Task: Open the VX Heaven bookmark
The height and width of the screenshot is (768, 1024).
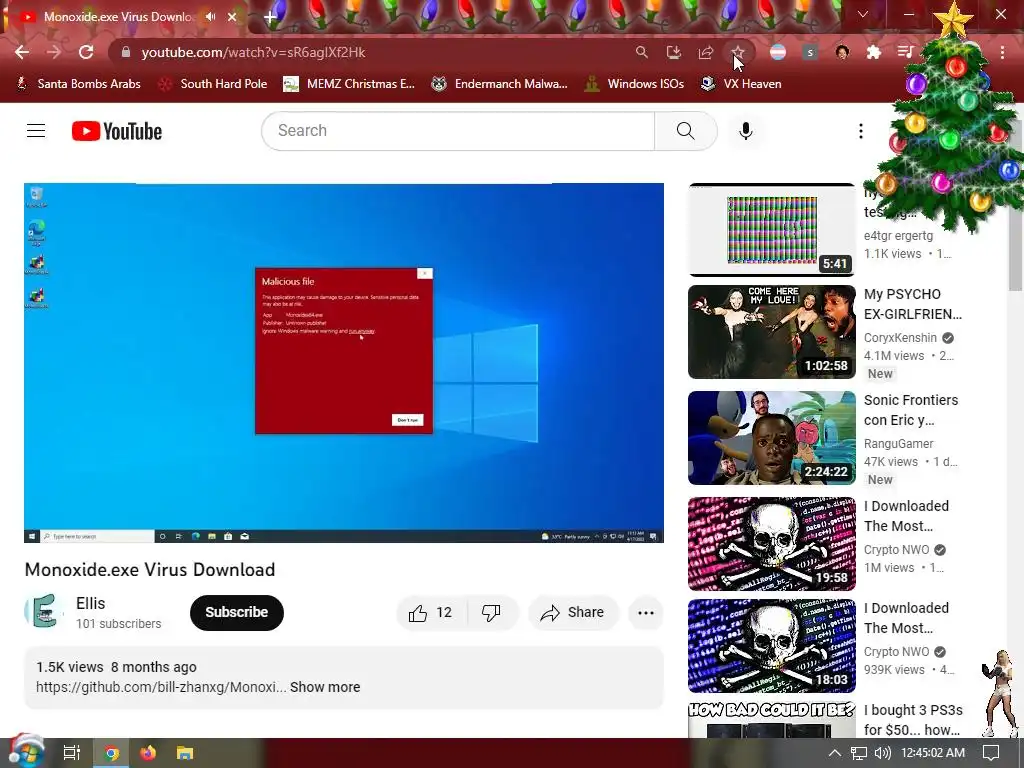Action: 741,84
